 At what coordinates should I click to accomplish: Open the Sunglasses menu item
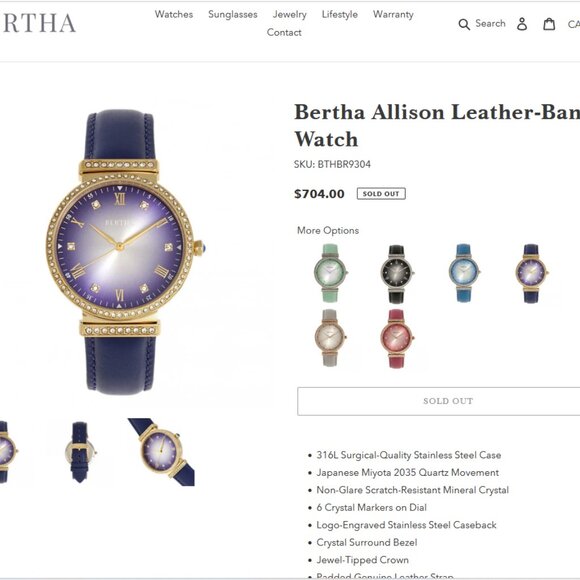[x=233, y=14]
